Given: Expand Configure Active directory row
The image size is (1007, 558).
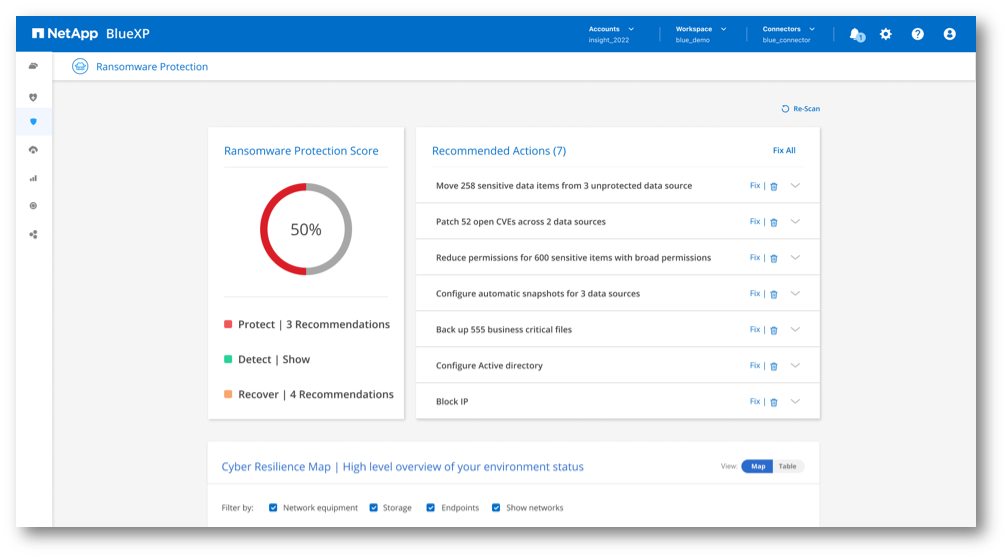Looking at the screenshot, I should (x=795, y=365).
